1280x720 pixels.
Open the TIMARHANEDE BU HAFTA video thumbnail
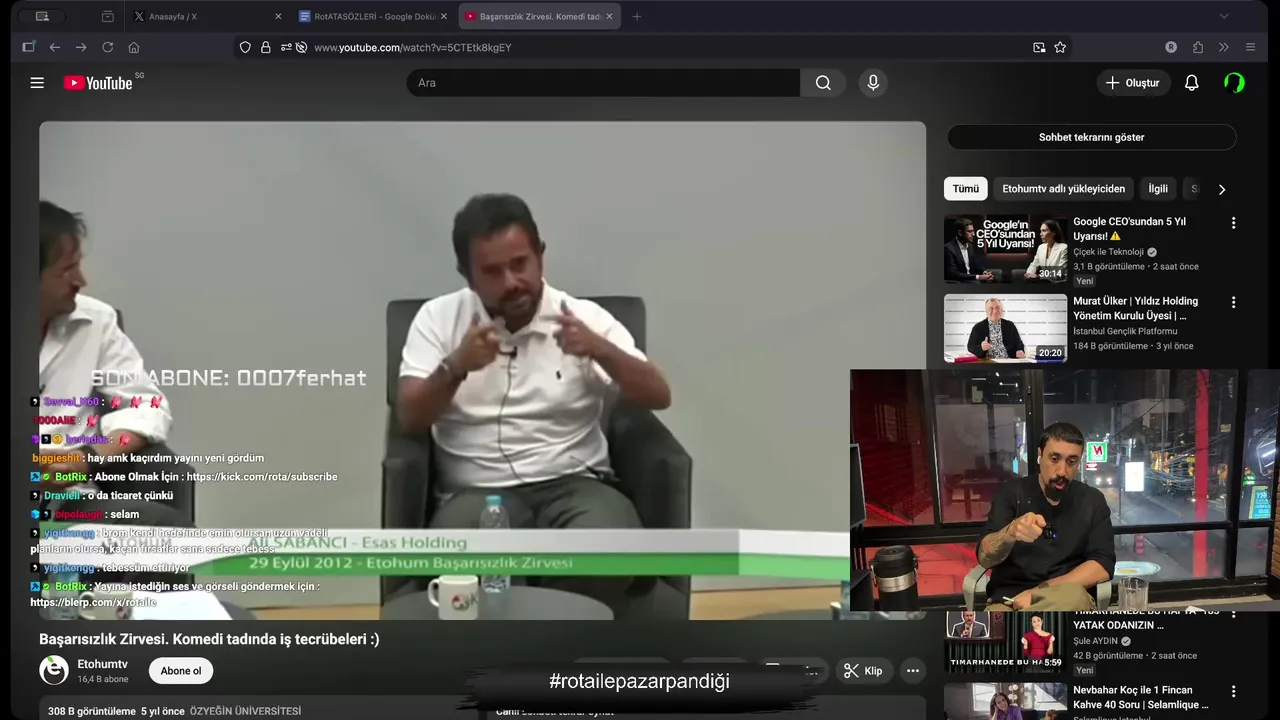(1005, 642)
